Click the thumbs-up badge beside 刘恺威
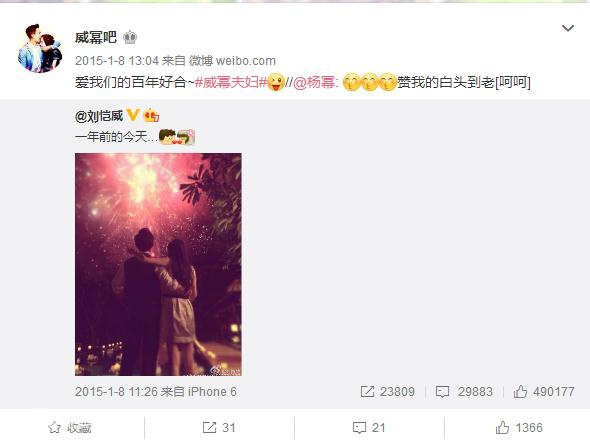The image size is (590, 444). coord(151,115)
